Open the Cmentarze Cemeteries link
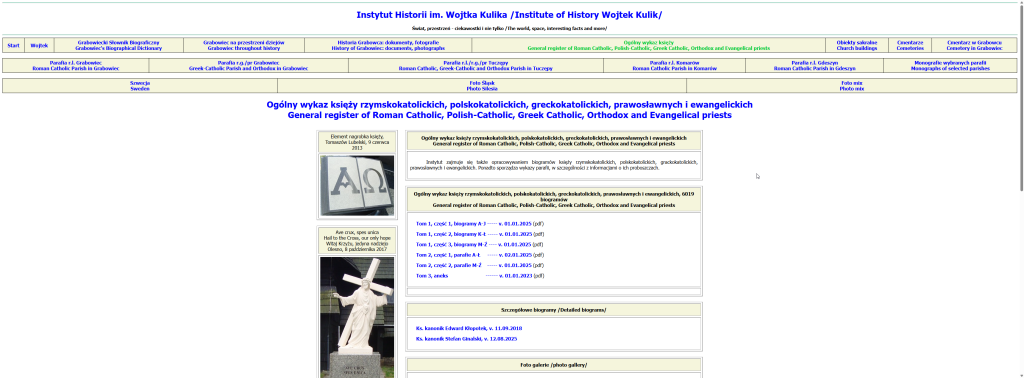Image resolution: width=1024 pixels, height=378 pixels. coord(910,45)
